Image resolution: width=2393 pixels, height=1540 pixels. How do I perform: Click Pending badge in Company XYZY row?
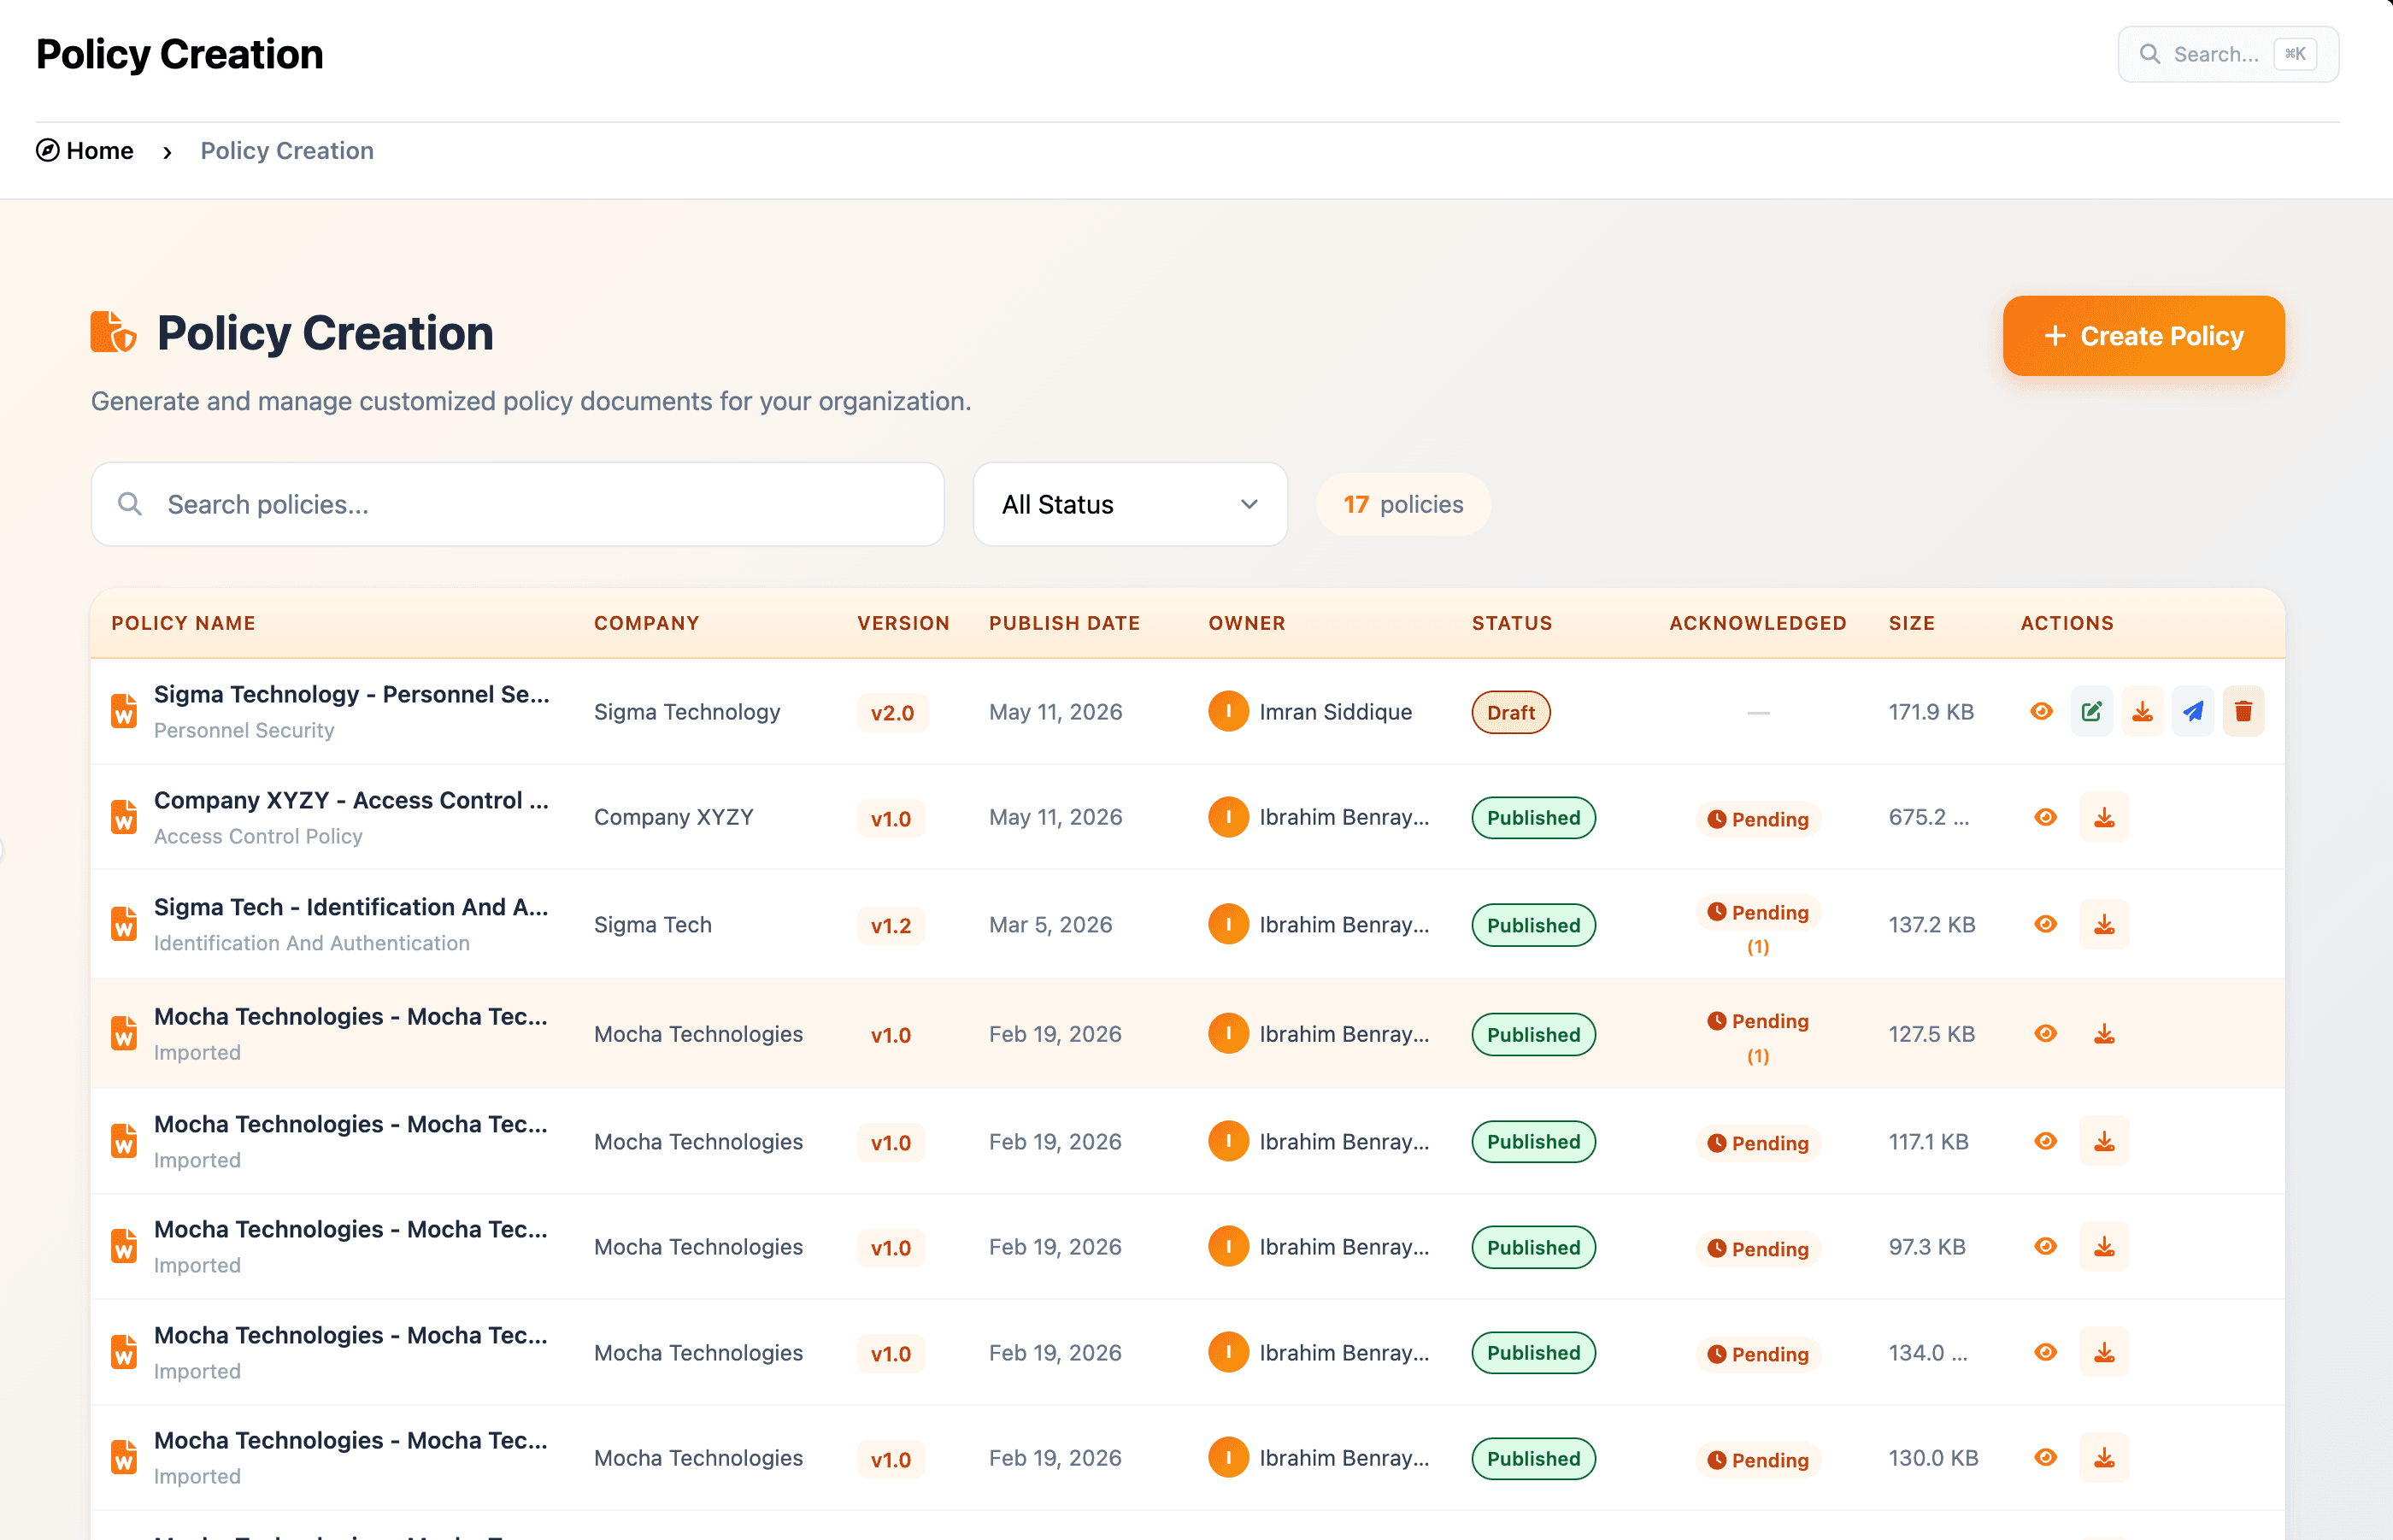(1757, 819)
